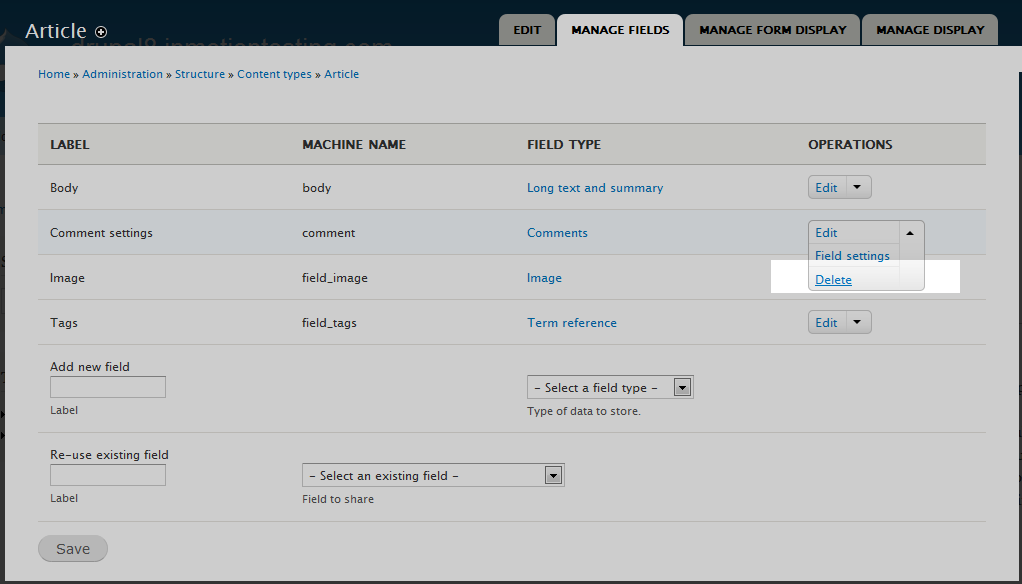This screenshot has width=1022, height=584.
Task: Open the Image field type link
Action: pyautogui.click(x=544, y=278)
